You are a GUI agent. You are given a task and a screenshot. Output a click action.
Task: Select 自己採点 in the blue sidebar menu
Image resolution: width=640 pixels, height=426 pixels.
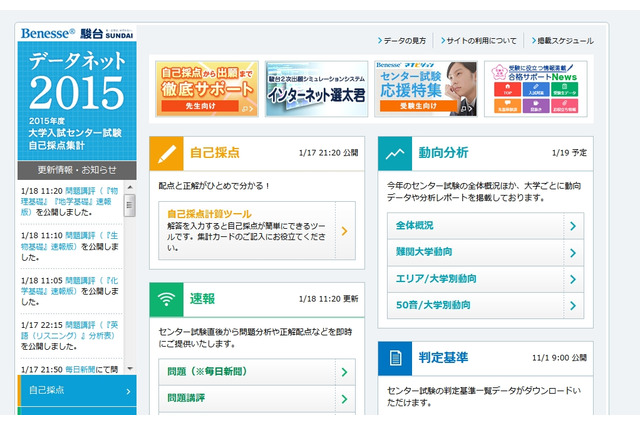click(77, 390)
